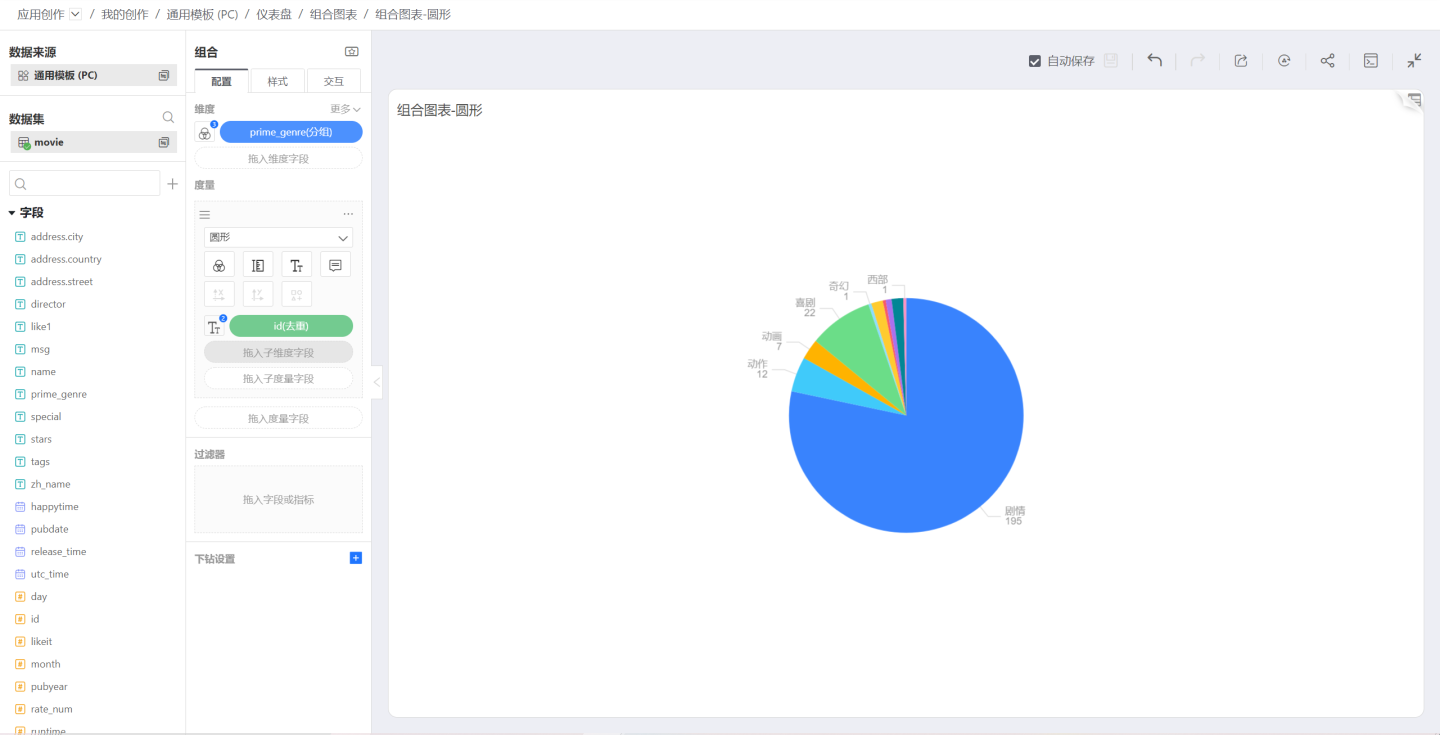Image resolution: width=1440 pixels, height=735 pixels.
Task: Click the chart type switch icon beside 组合
Action: (x=351, y=52)
